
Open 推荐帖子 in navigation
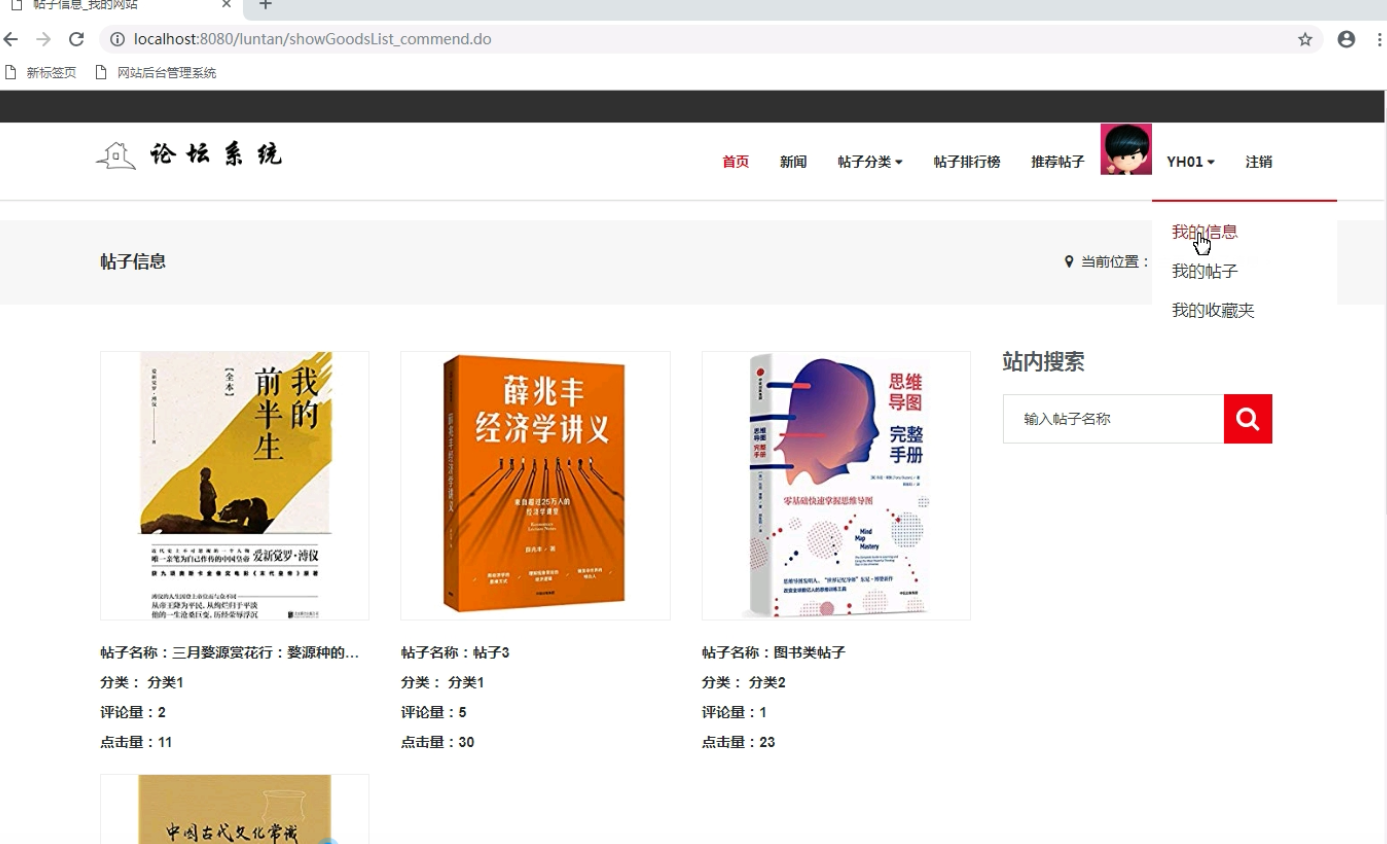point(1058,161)
